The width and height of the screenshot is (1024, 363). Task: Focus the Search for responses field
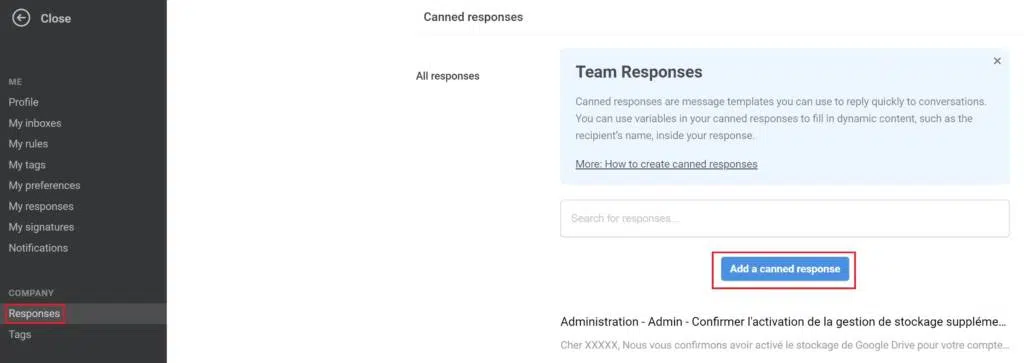(x=784, y=218)
